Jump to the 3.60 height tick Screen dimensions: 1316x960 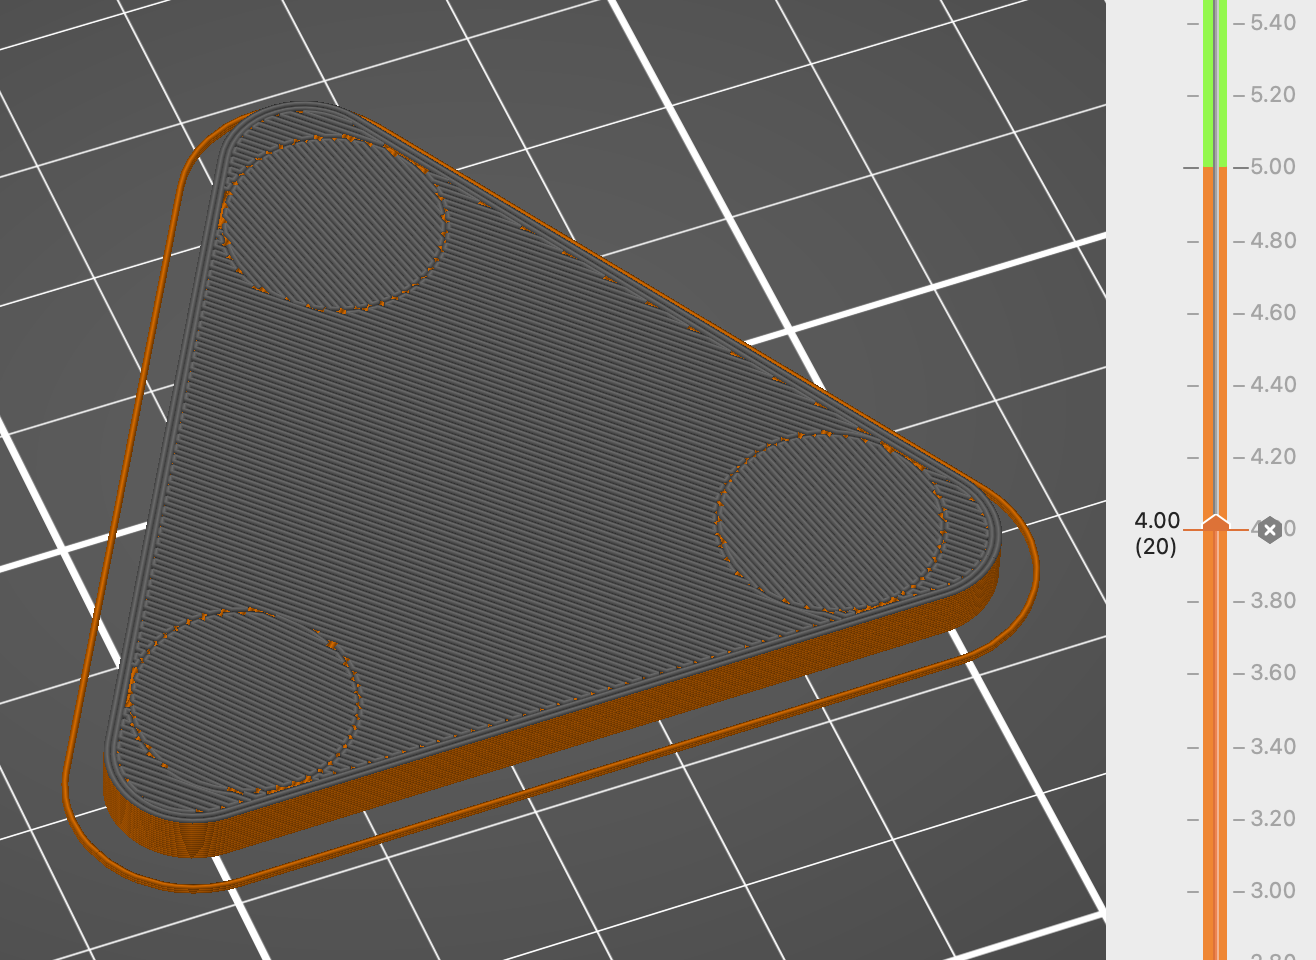click(1273, 673)
